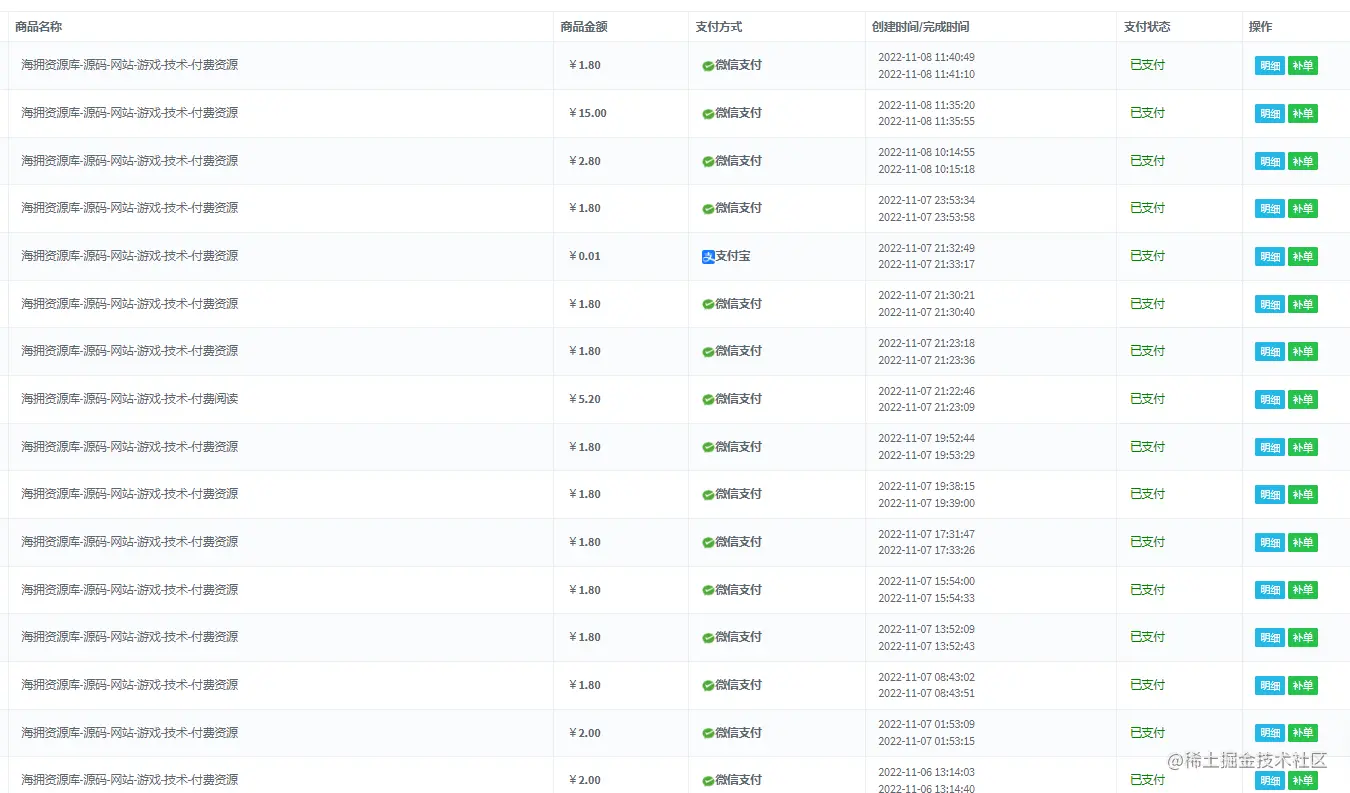Click the Alipay icon in the ¥0.01 order row
Screen dimensions: 1350x793
tap(708, 257)
